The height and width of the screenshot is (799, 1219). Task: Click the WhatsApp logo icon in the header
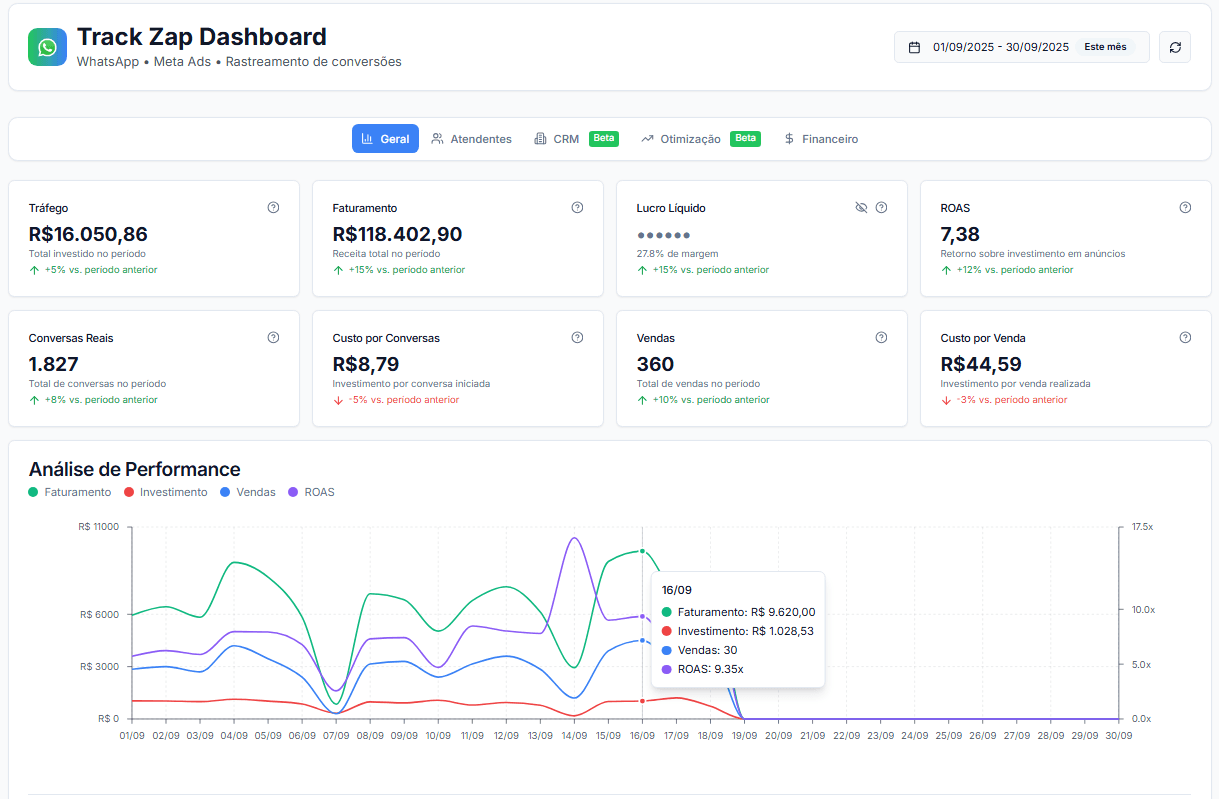46,46
